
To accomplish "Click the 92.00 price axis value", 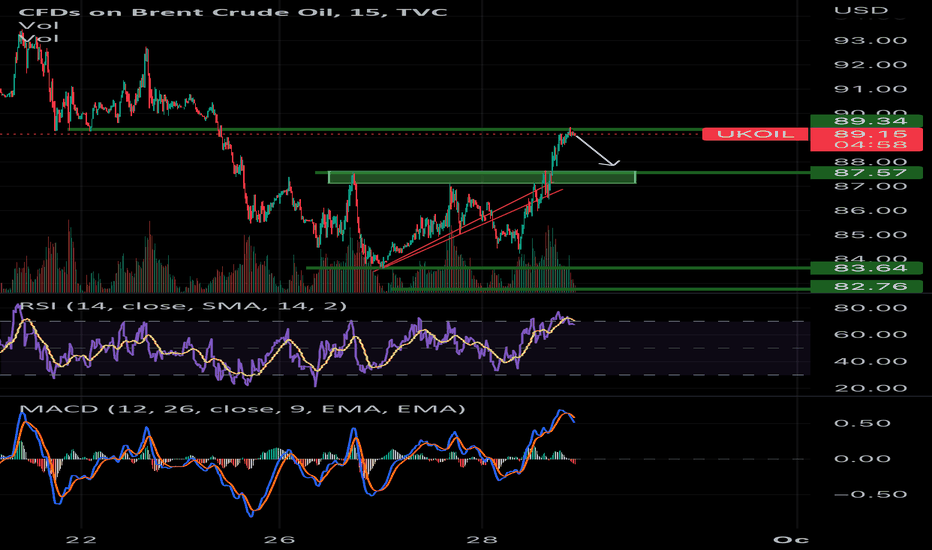I will 871,65.
